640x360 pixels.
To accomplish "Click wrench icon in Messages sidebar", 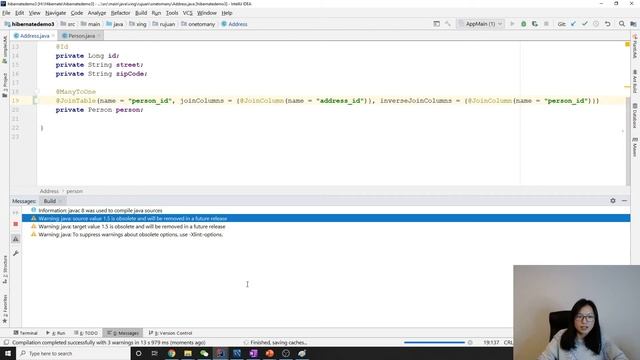I will pyautogui.click(x=16, y=253).
